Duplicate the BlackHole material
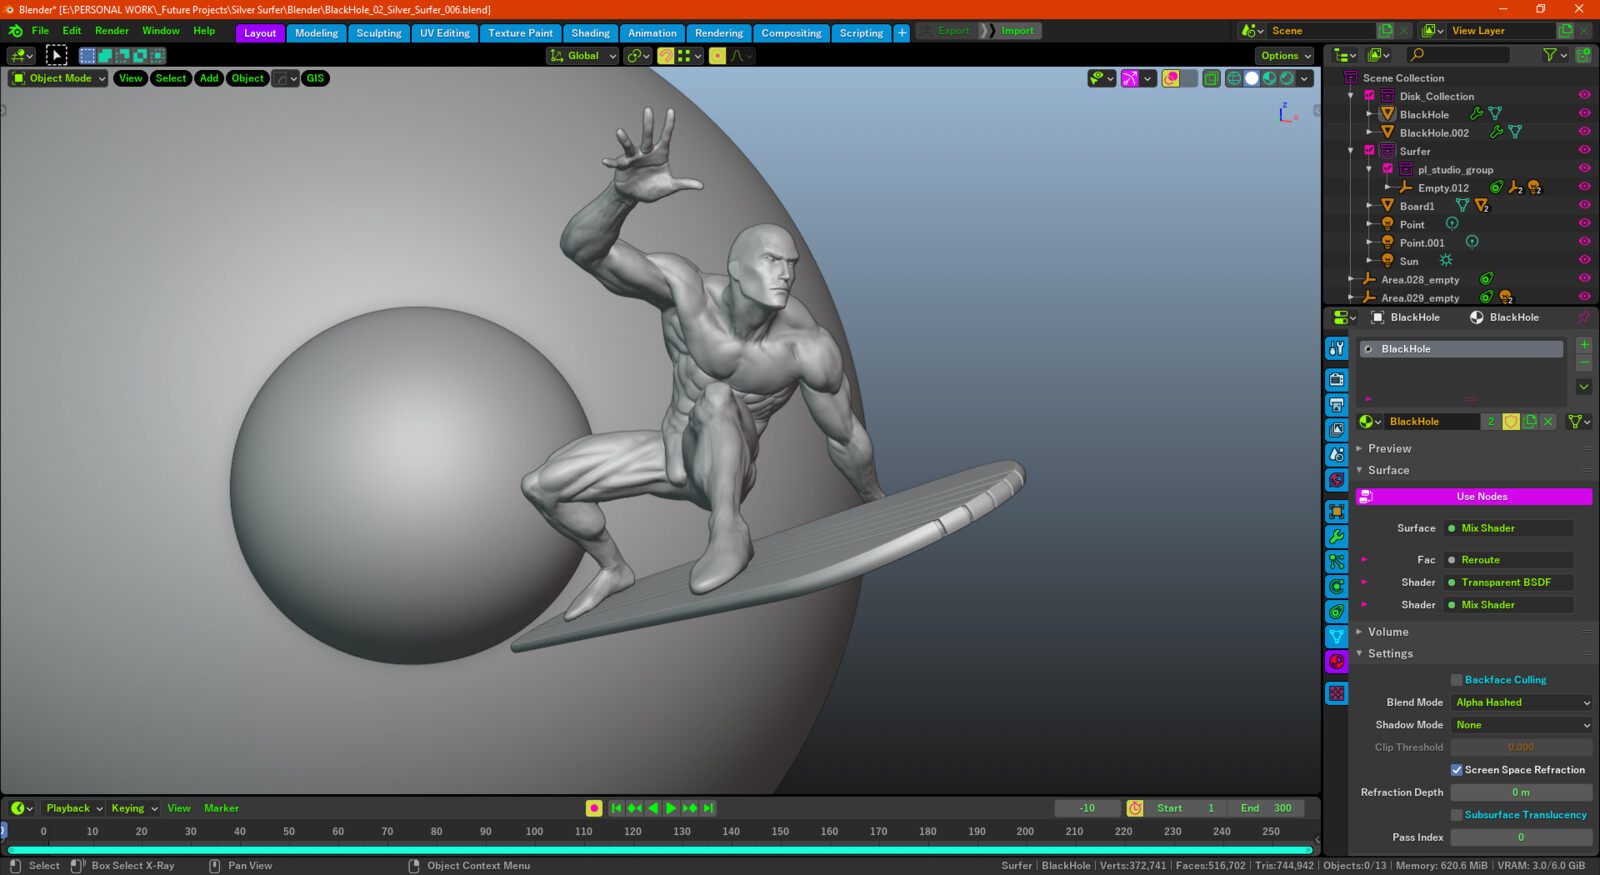1600x875 pixels. click(x=1530, y=422)
